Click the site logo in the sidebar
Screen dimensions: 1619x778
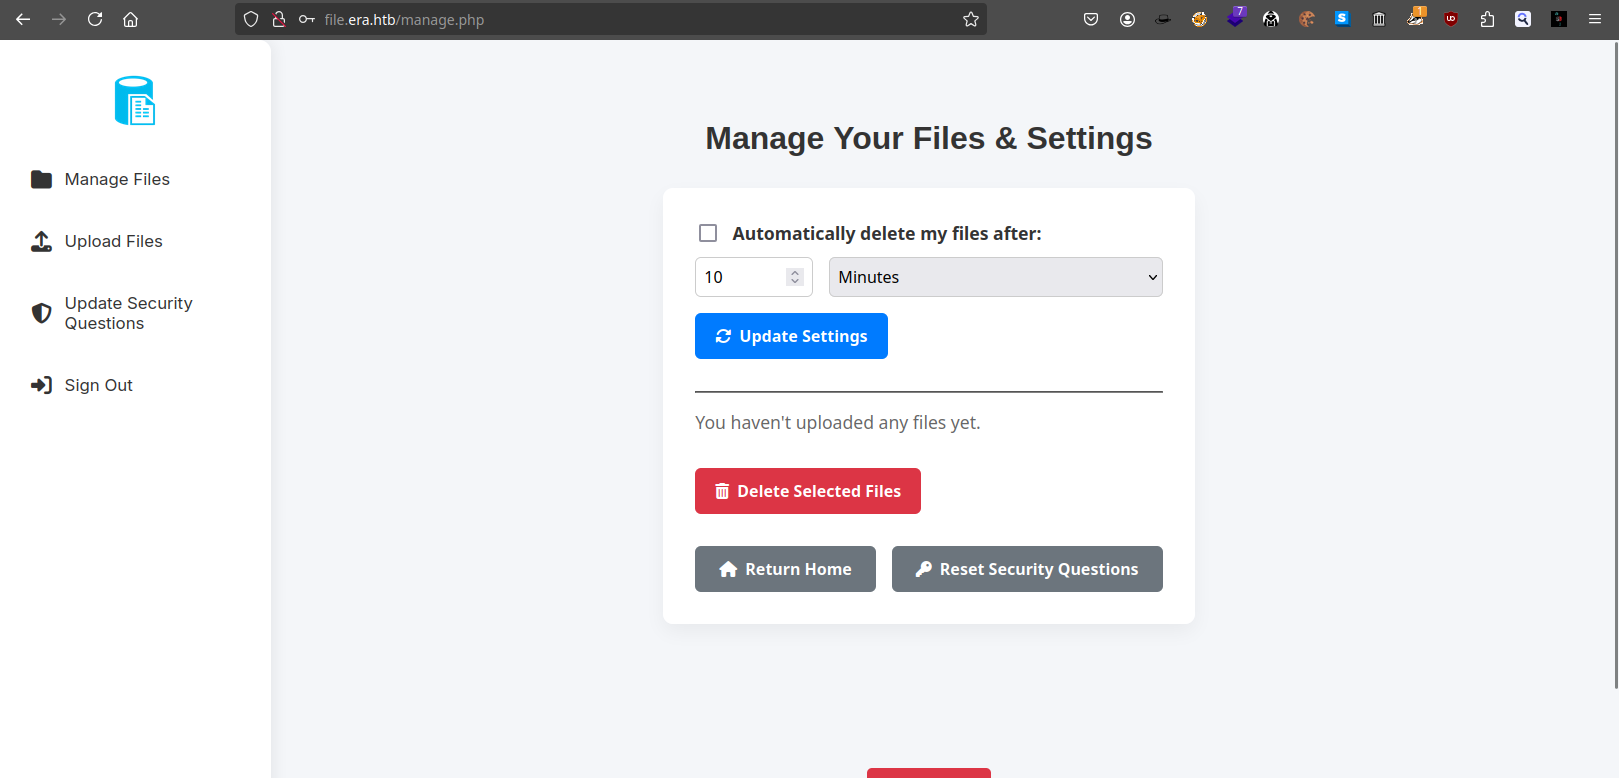[x=135, y=101]
